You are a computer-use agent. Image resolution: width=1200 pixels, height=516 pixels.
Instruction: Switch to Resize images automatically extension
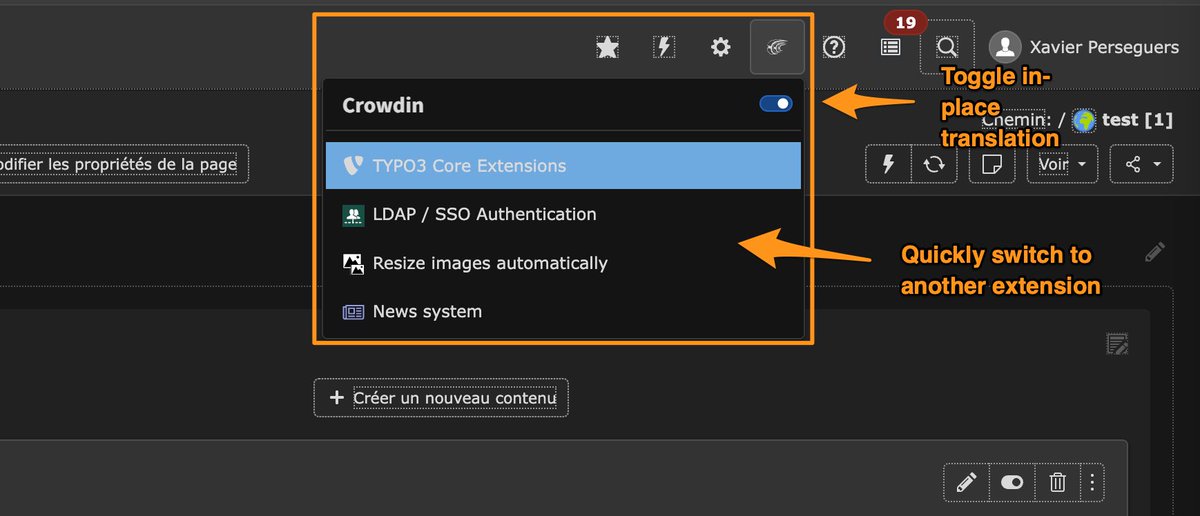point(563,263)
